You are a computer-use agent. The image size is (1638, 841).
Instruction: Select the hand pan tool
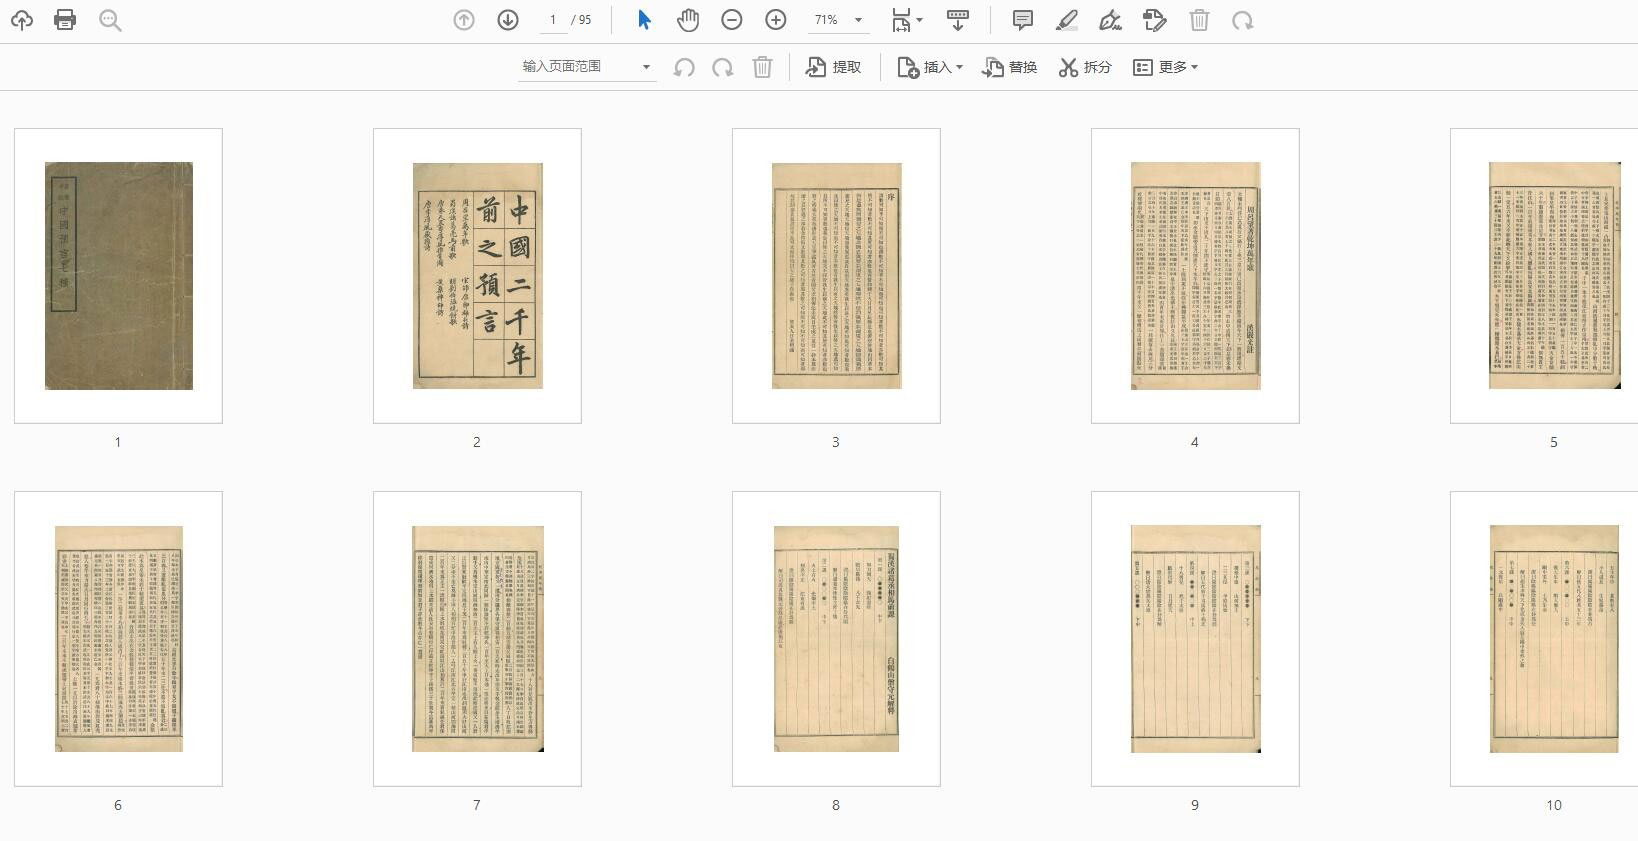[x=688, y=20]
